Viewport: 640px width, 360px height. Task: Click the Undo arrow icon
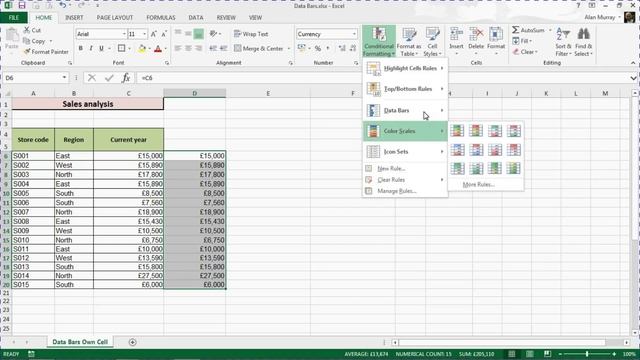coord(62,6)
